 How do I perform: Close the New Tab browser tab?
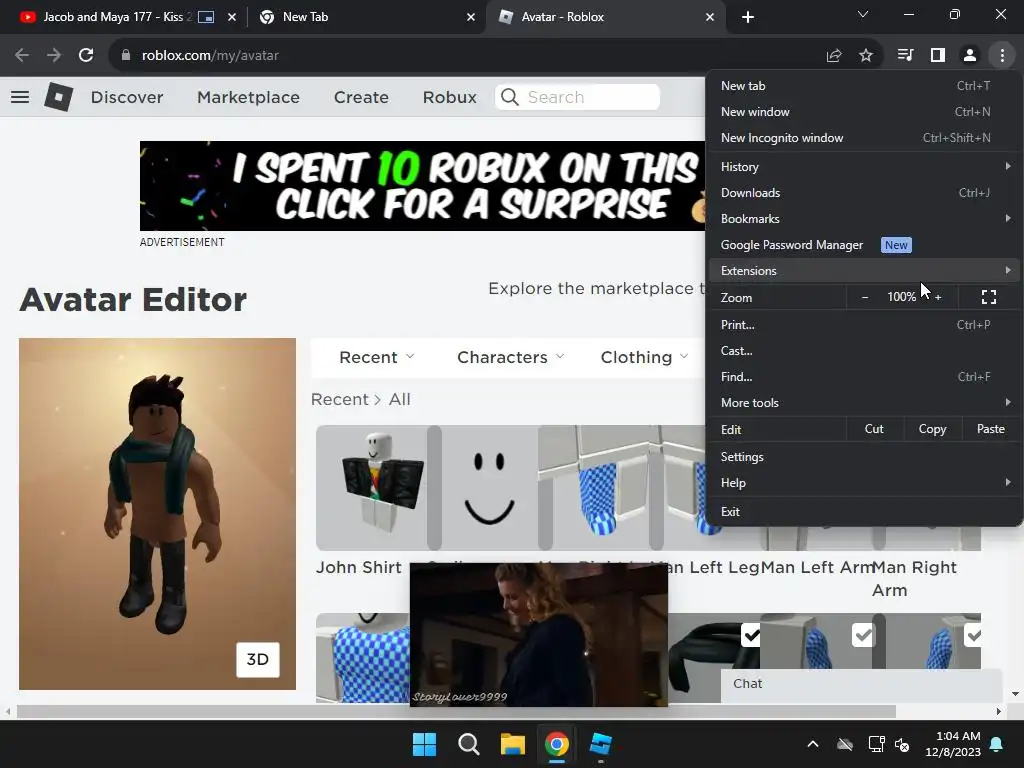coord(471,17)
